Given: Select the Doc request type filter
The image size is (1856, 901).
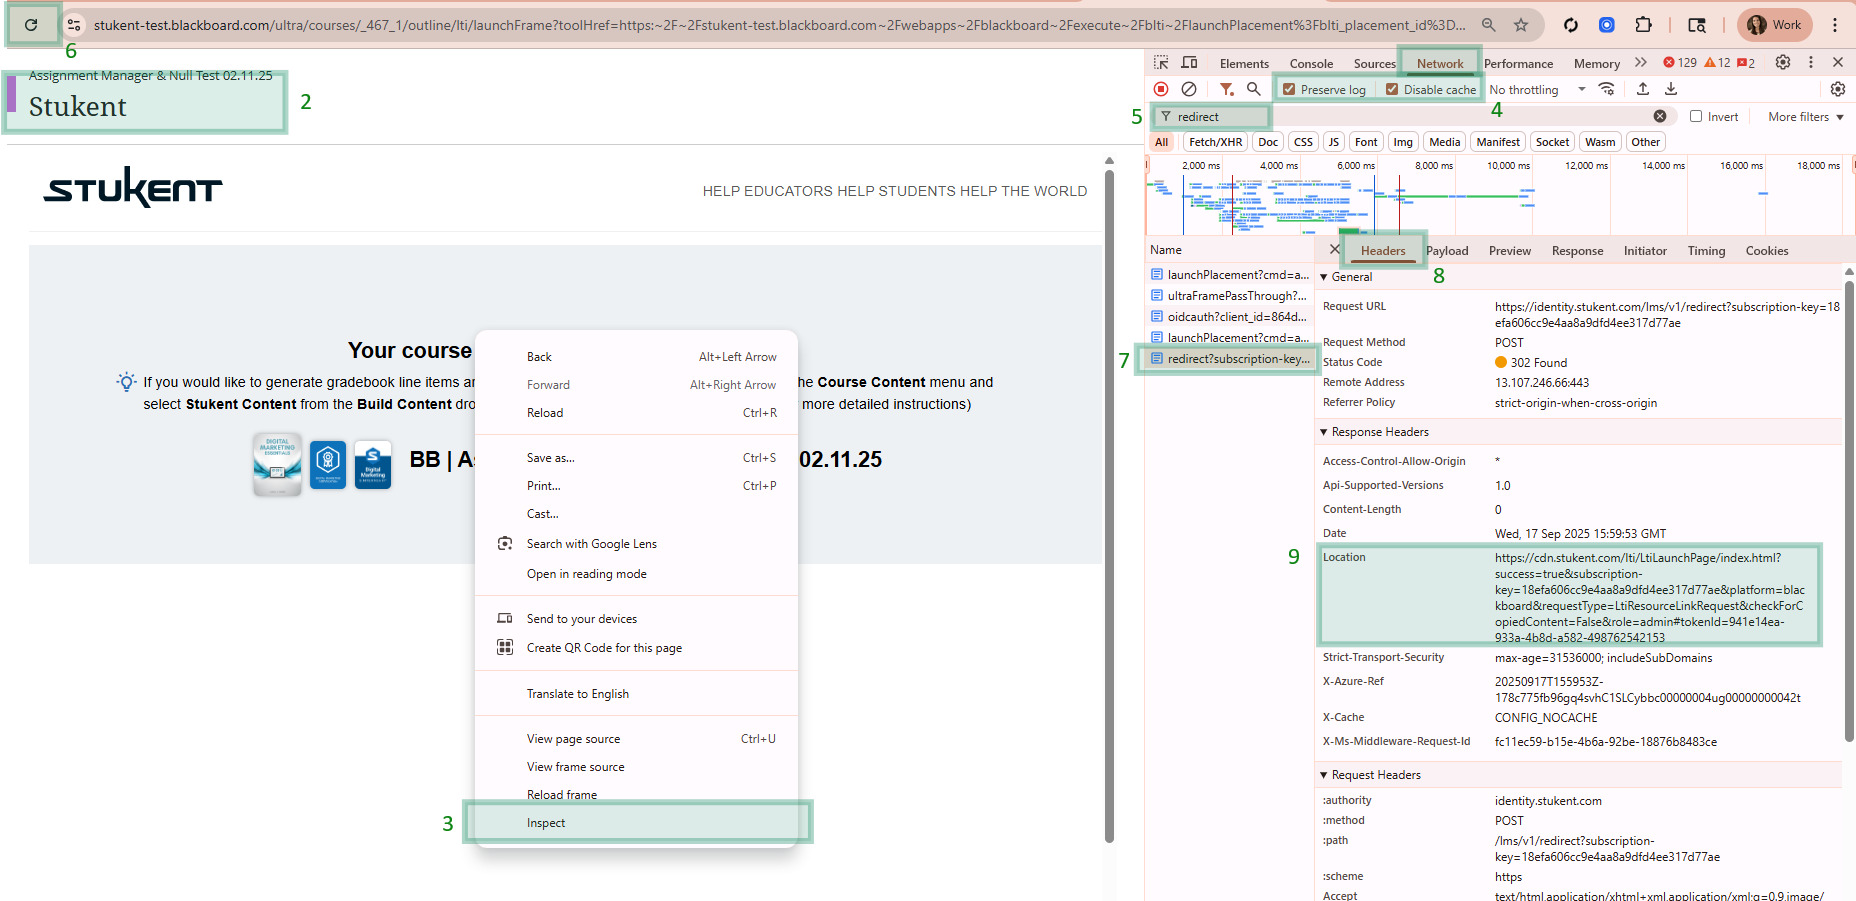Looking at the screenshot, I should pyautogui.click(x=1268, y=142).
